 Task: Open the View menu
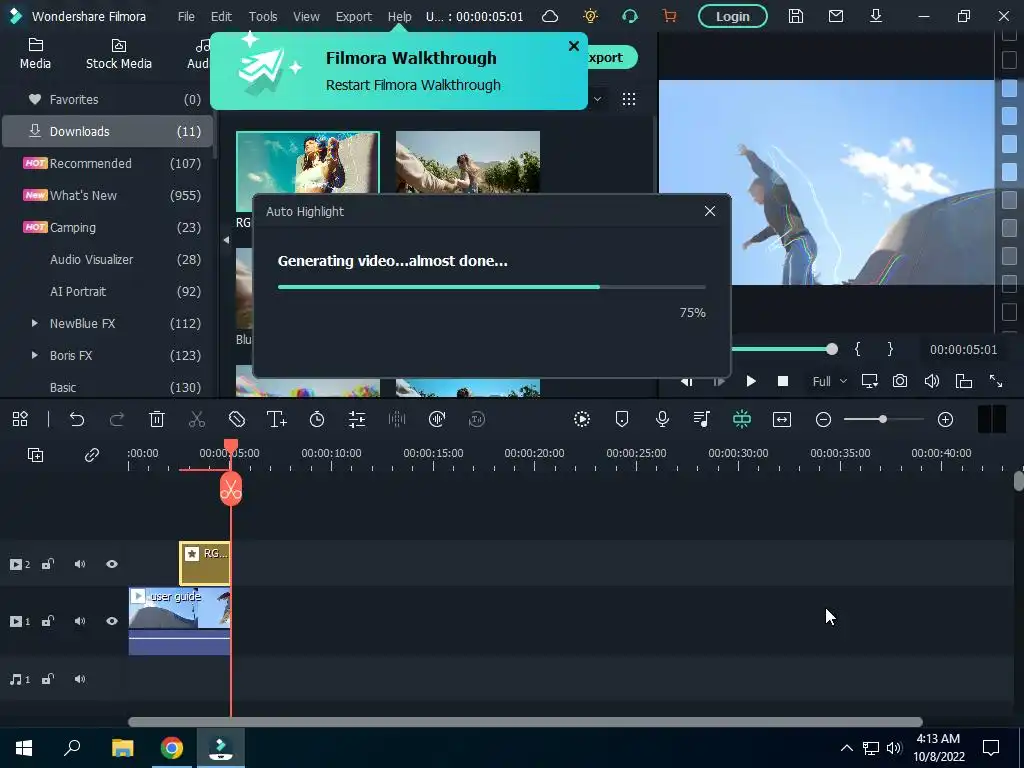[x=306, y=16]
